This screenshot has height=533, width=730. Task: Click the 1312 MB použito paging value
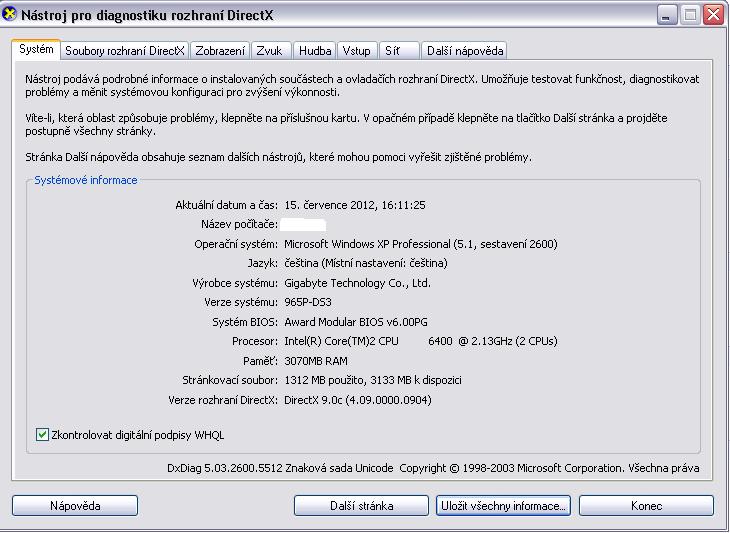point(372,380)
